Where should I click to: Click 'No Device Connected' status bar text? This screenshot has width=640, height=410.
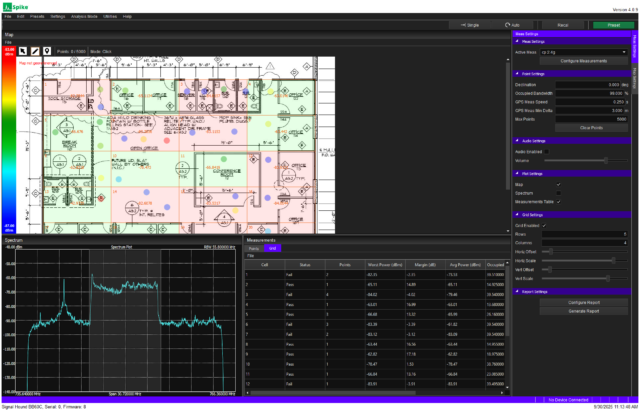(568, 400)
